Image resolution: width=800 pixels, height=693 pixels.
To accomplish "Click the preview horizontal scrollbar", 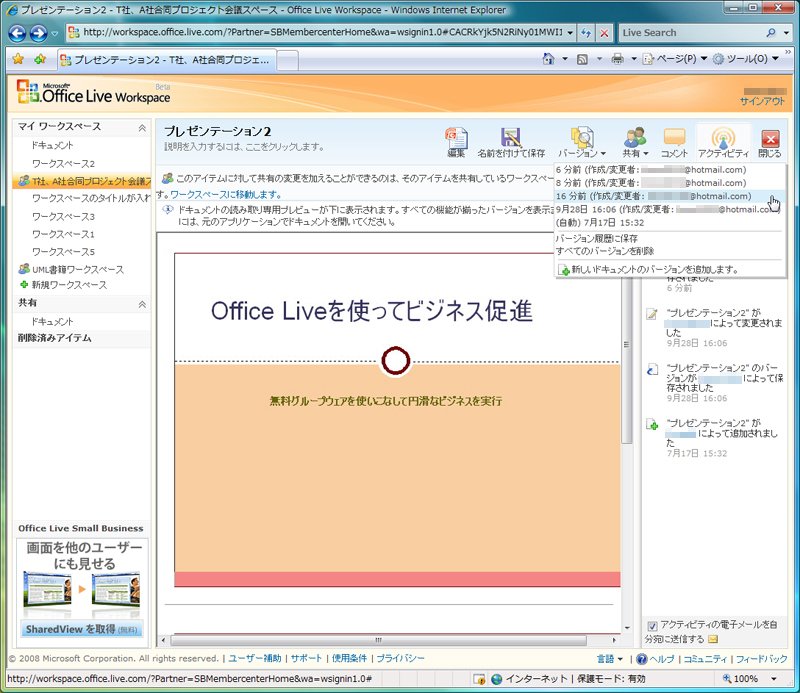I will pyautogui.click(x=378, y=640).
